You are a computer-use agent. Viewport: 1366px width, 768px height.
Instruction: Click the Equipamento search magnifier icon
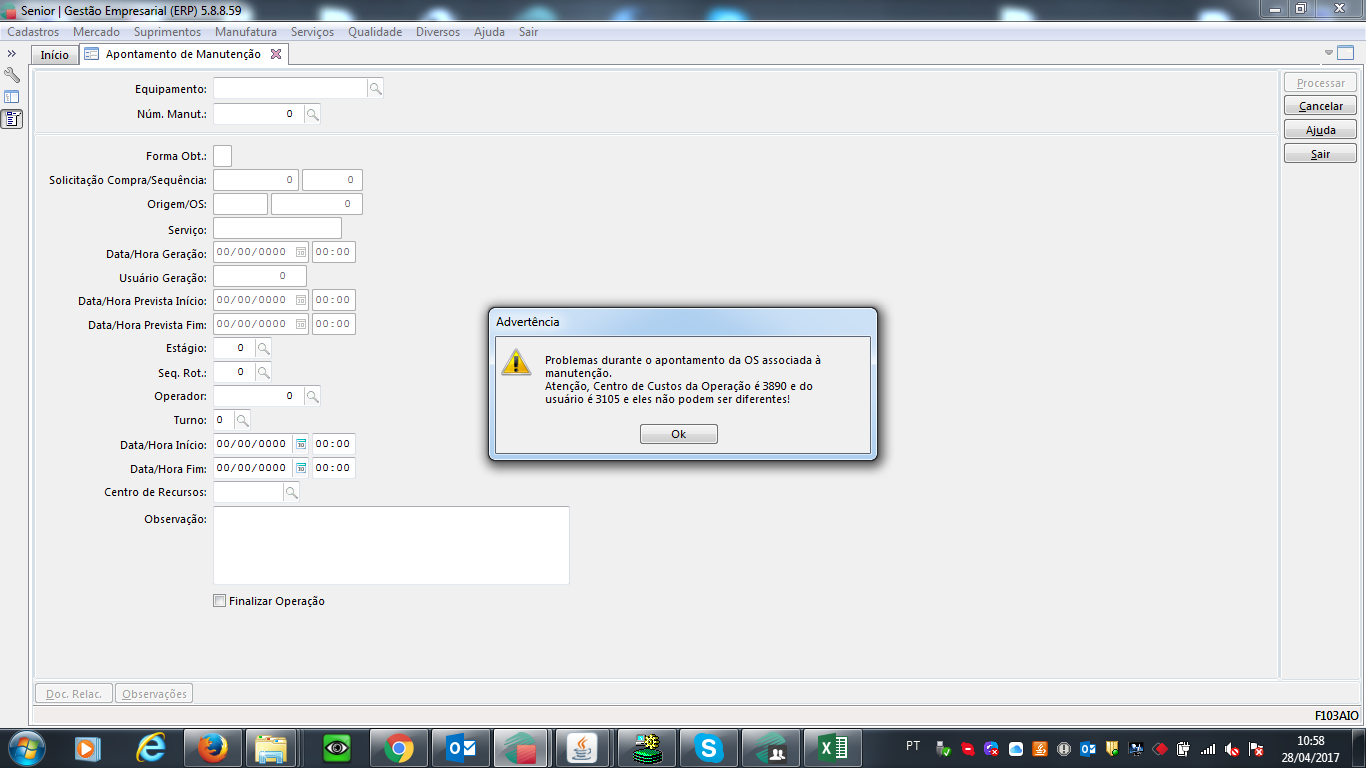point(375,89)
